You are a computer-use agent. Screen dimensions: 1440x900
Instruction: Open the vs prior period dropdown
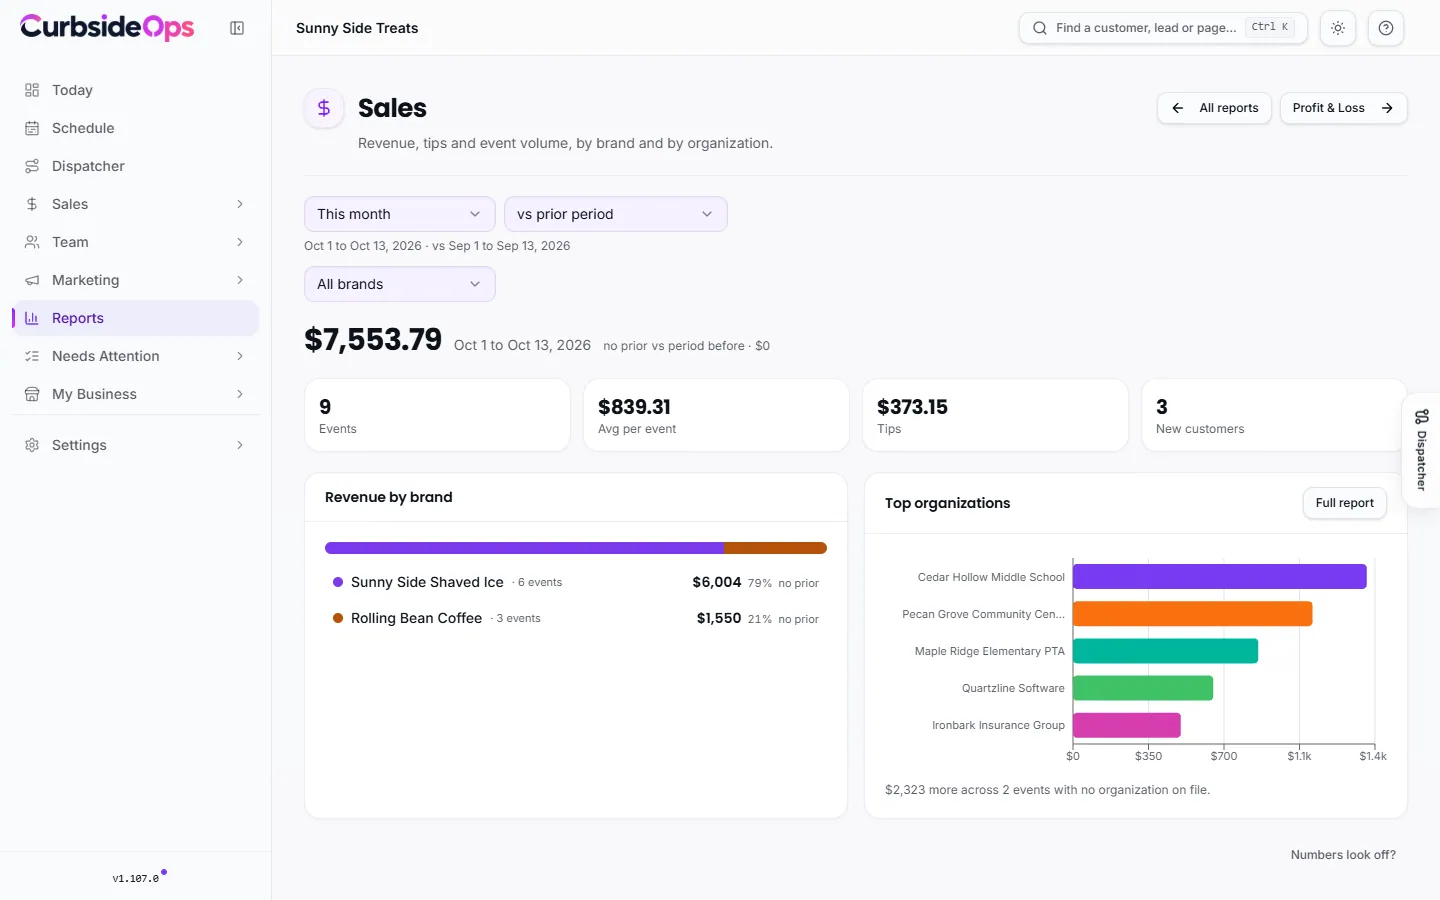[x=616, y=214]
